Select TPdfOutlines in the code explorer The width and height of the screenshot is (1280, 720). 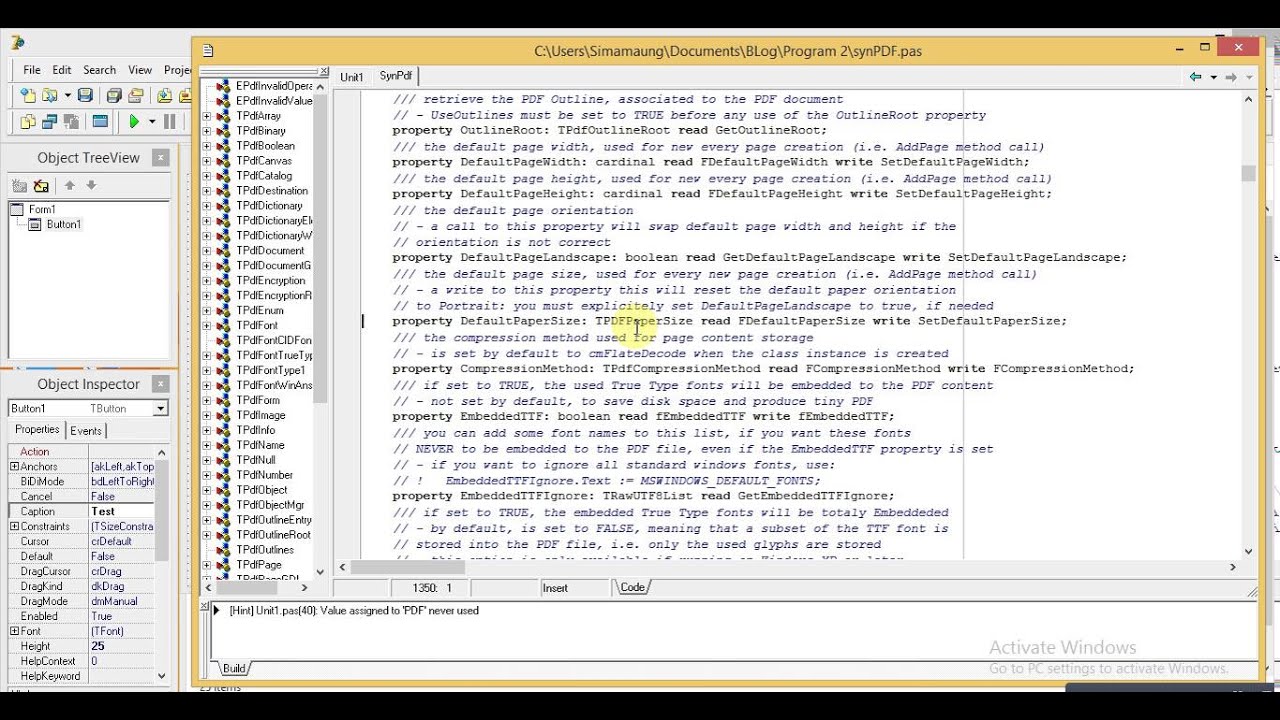[x=265, y=550]
